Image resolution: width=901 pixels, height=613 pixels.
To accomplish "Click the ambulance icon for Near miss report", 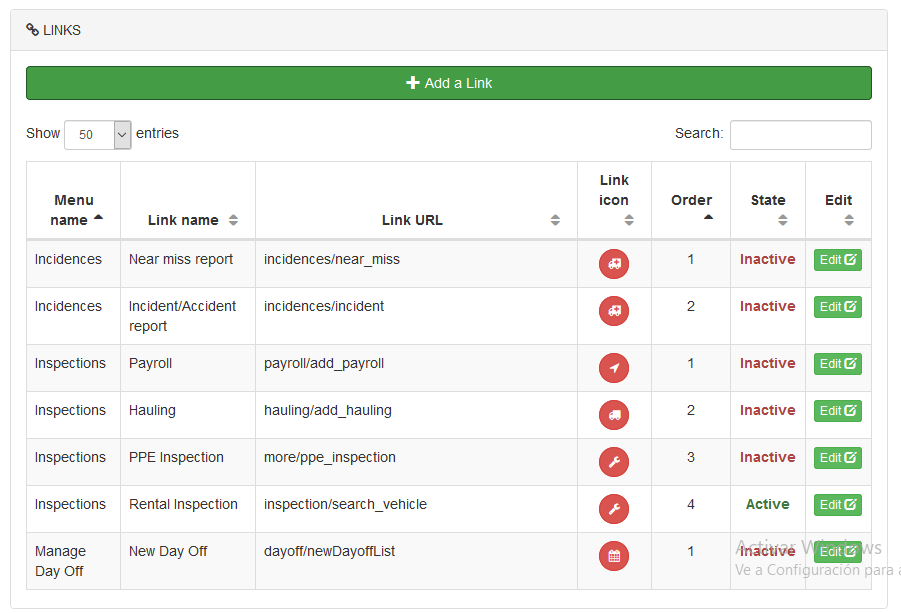I will pyautogui.click(x=614, y=264).
